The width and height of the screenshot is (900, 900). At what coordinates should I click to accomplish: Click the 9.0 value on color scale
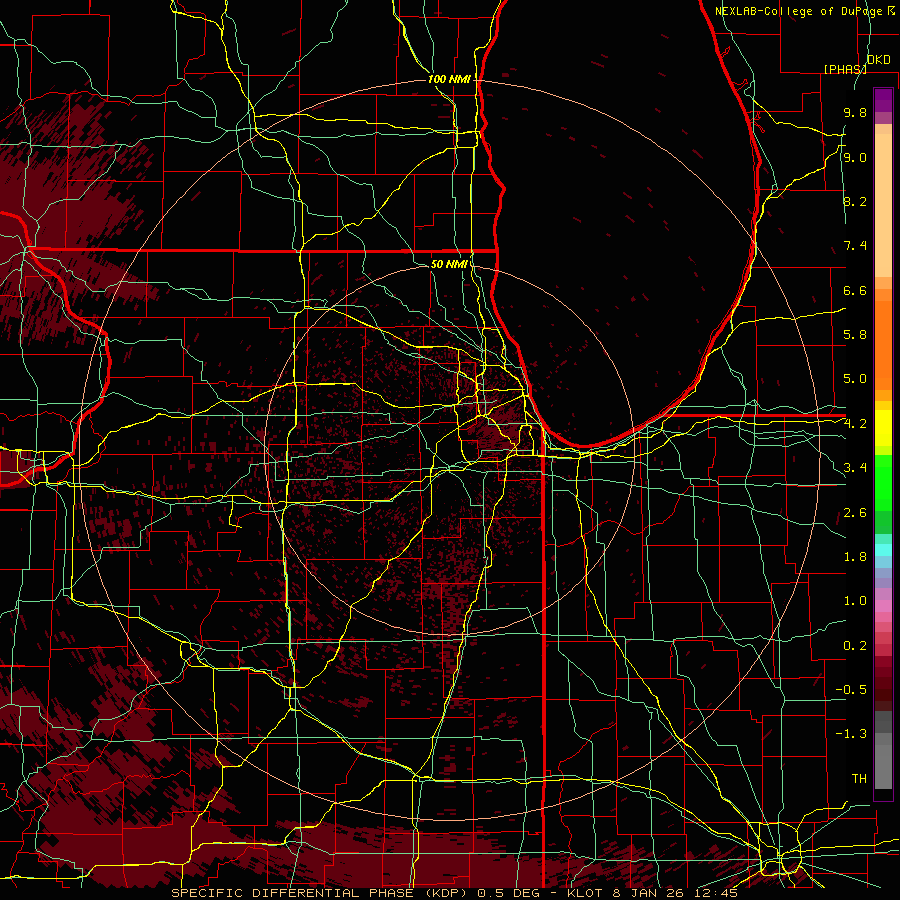[855, 157]
